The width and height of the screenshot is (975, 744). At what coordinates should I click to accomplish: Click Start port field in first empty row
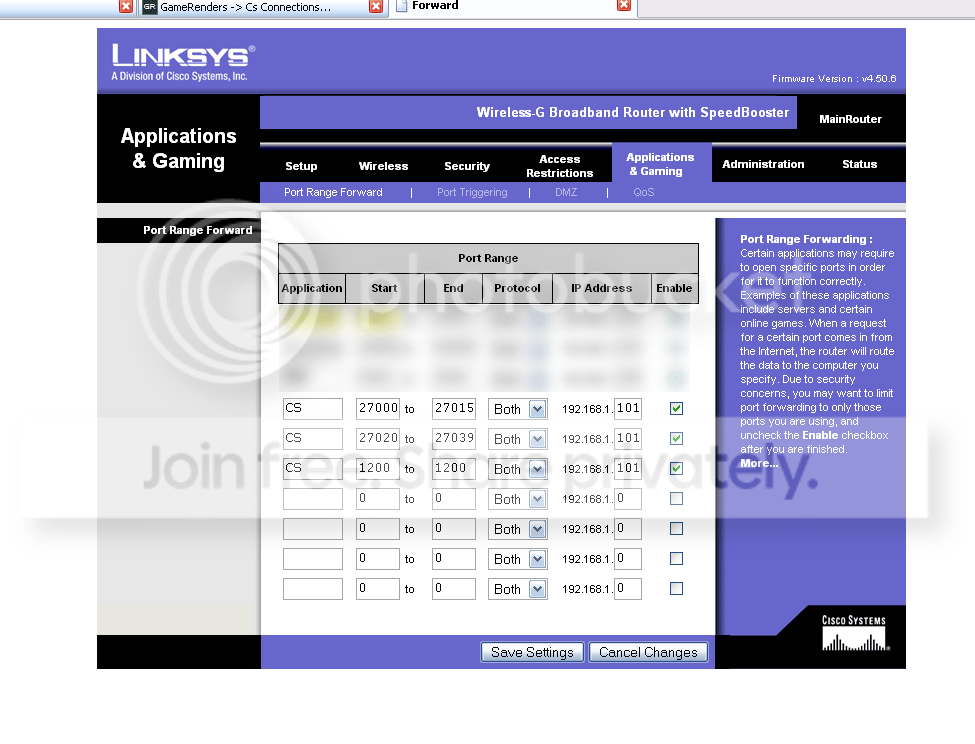tap(378, 498)
